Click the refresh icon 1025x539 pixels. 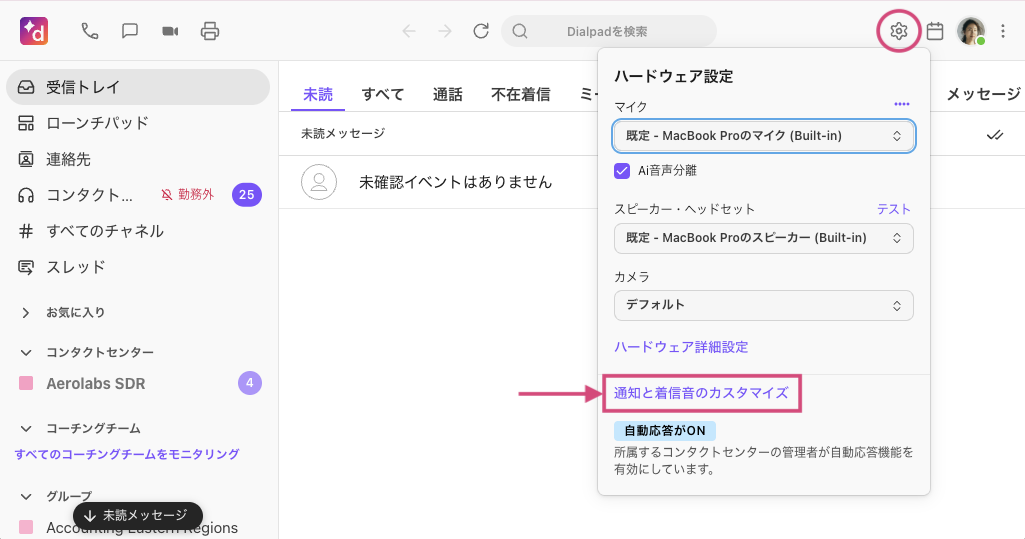point(481,31)
